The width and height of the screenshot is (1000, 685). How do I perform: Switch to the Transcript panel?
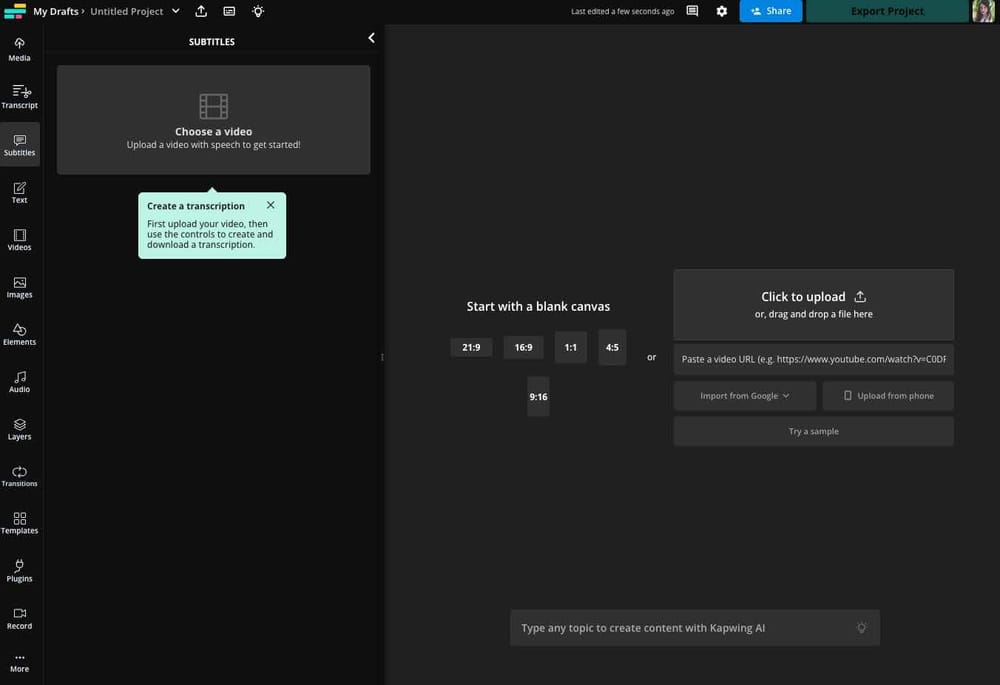pos(19,95)
